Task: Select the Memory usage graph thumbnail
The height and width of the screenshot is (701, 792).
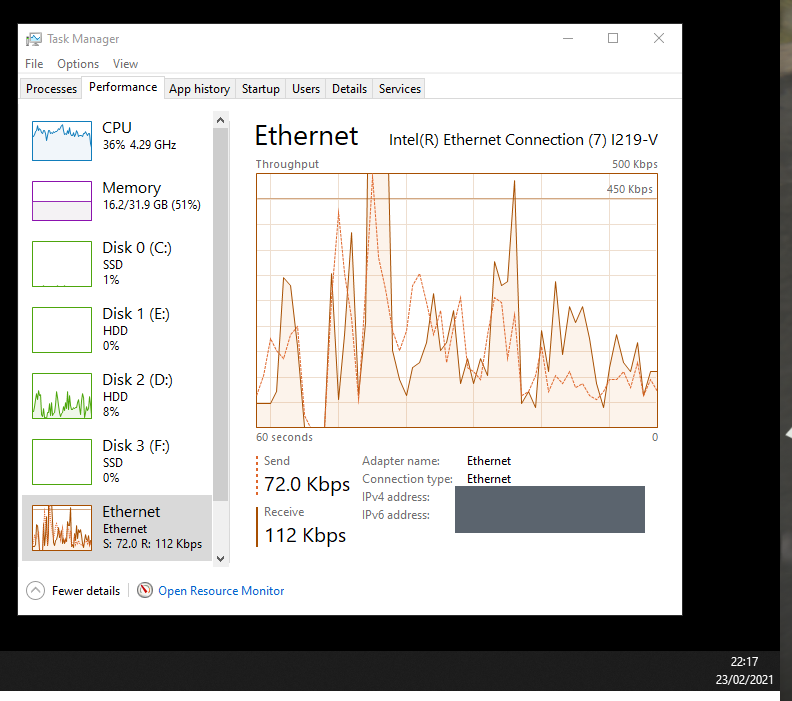Action: tap(62, 201)
